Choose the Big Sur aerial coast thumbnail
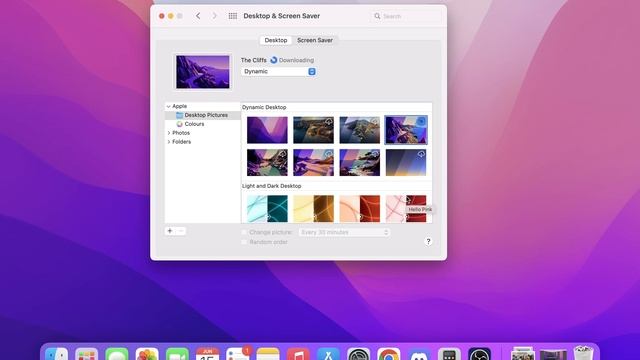This screenshot has height=360, width=640. pyautogui.click(x=313, y=130)
